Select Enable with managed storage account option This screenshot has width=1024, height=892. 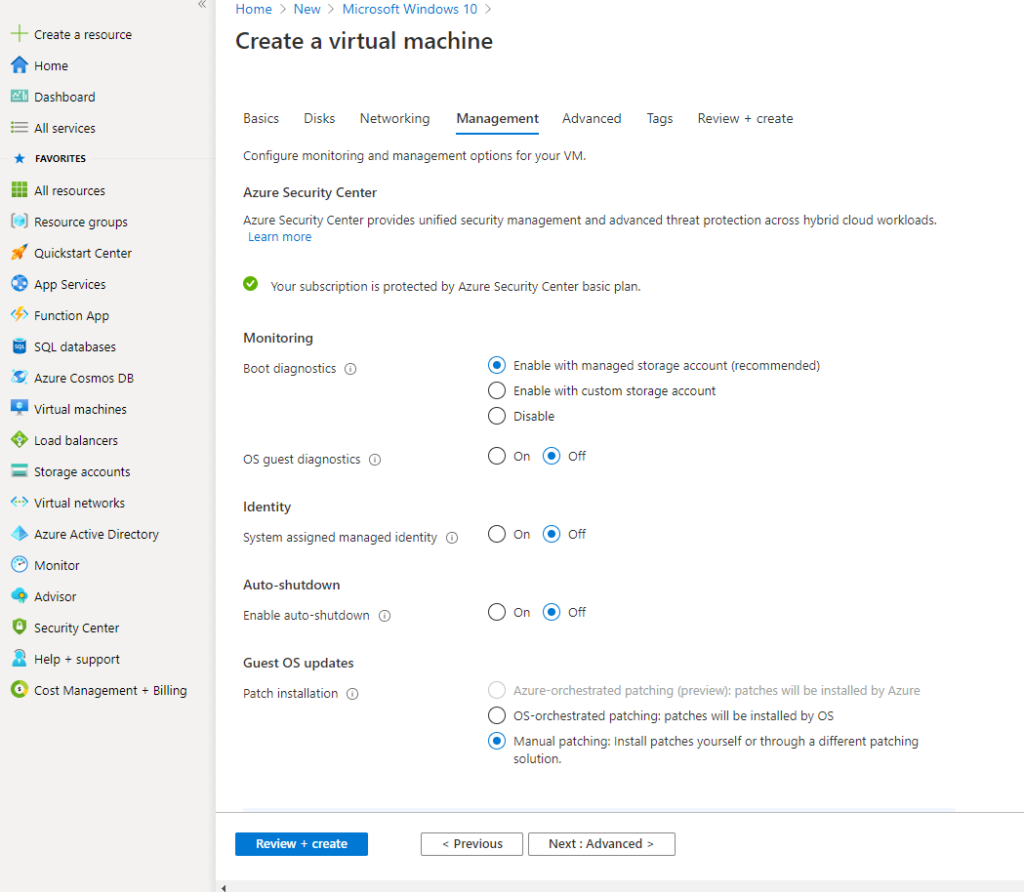(497, 365)
